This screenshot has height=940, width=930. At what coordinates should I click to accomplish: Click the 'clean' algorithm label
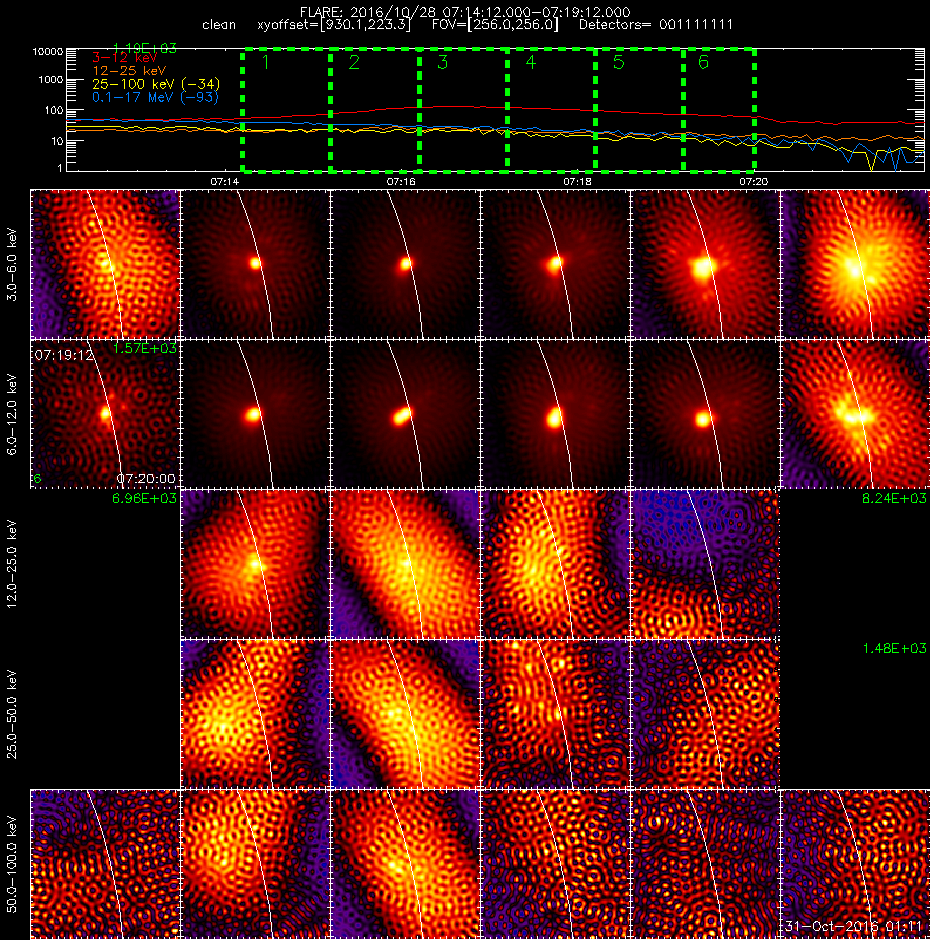tap(219, 25)
